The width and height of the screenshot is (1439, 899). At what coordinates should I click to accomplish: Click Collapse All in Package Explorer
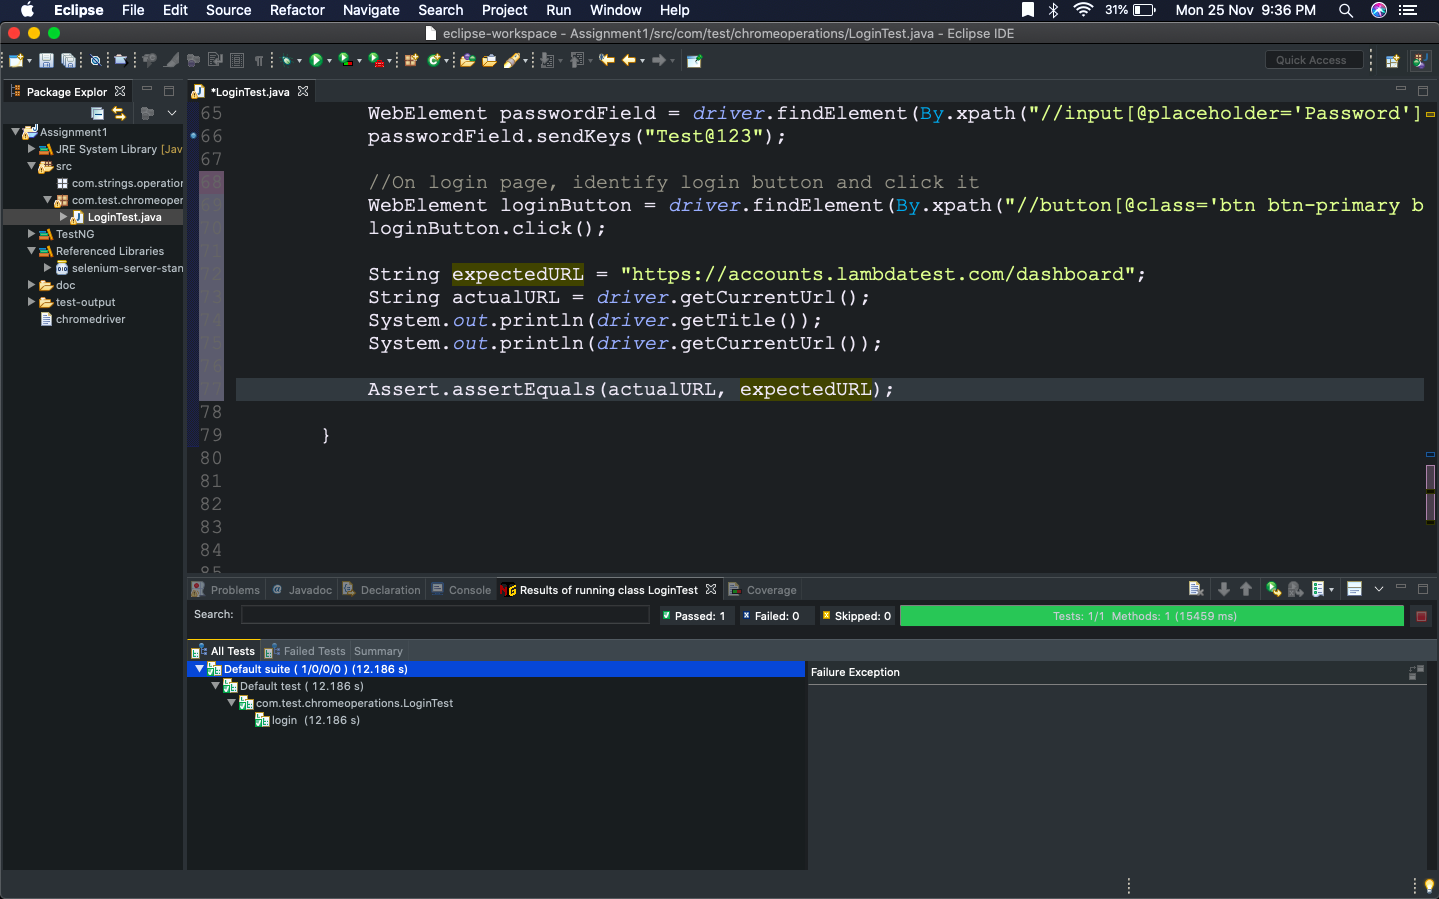pyautogui.click(x=97, y=114)
